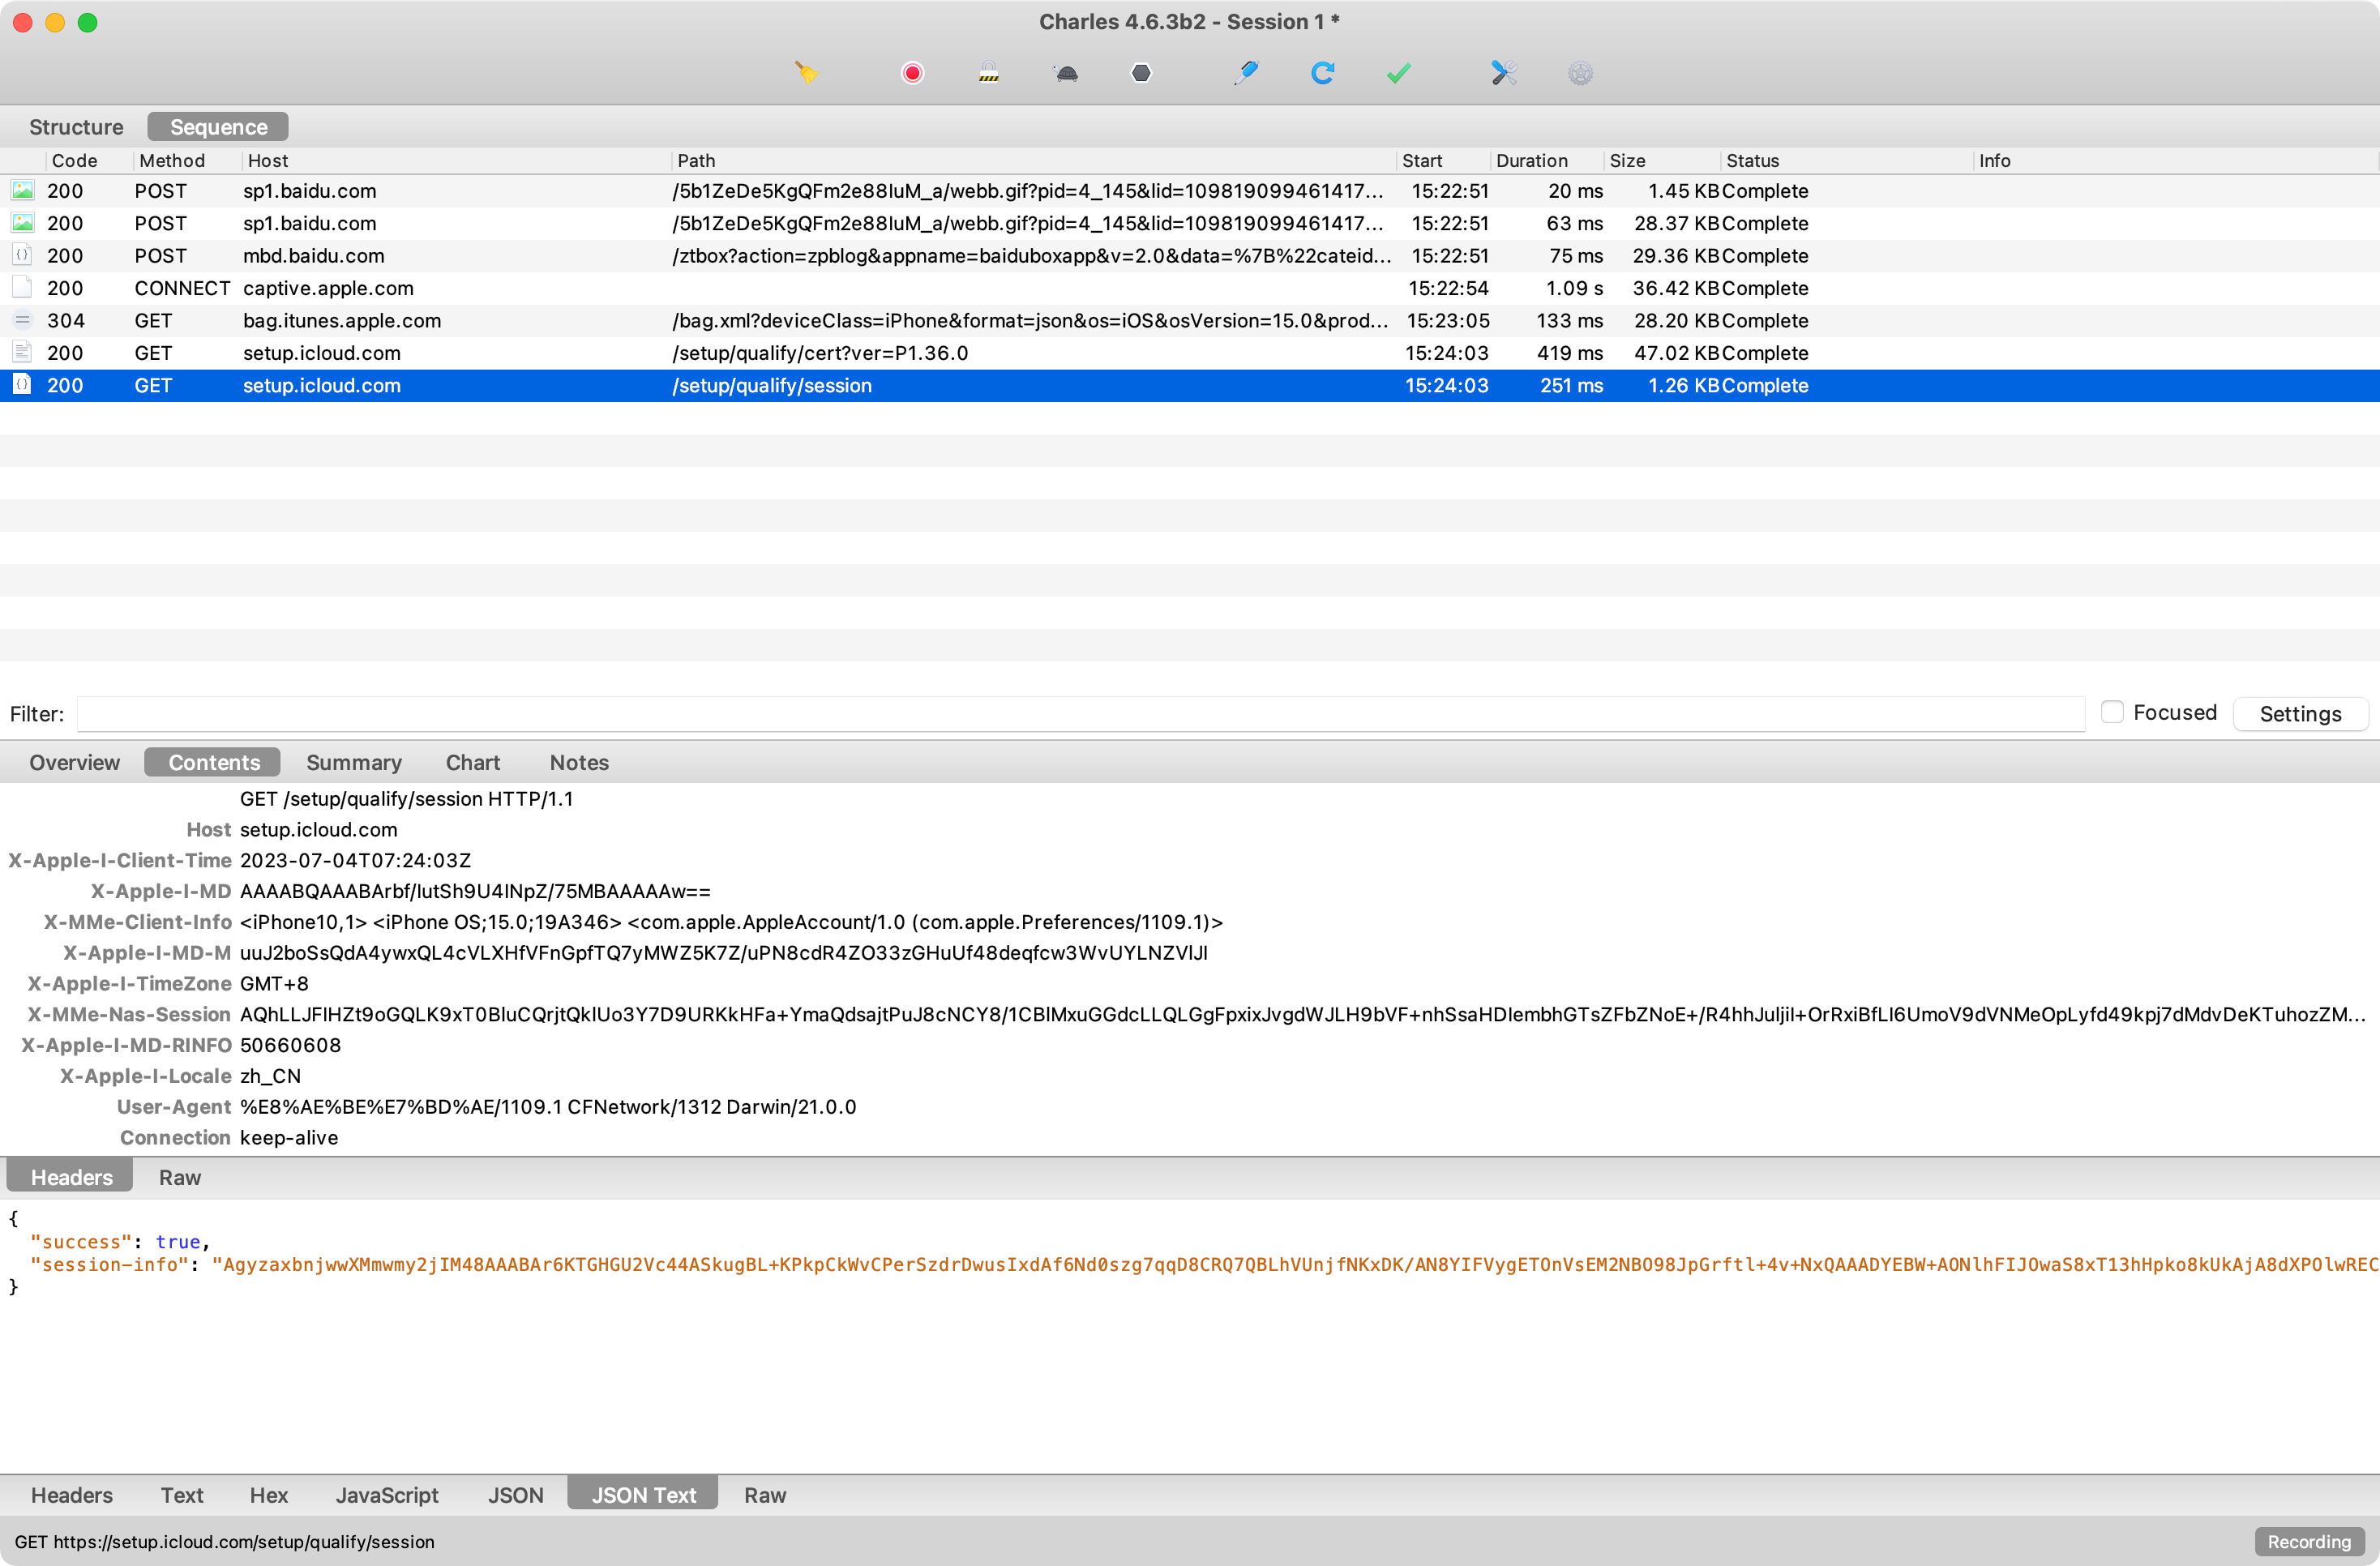Enable the Focused checkbox

point(2112,712)
